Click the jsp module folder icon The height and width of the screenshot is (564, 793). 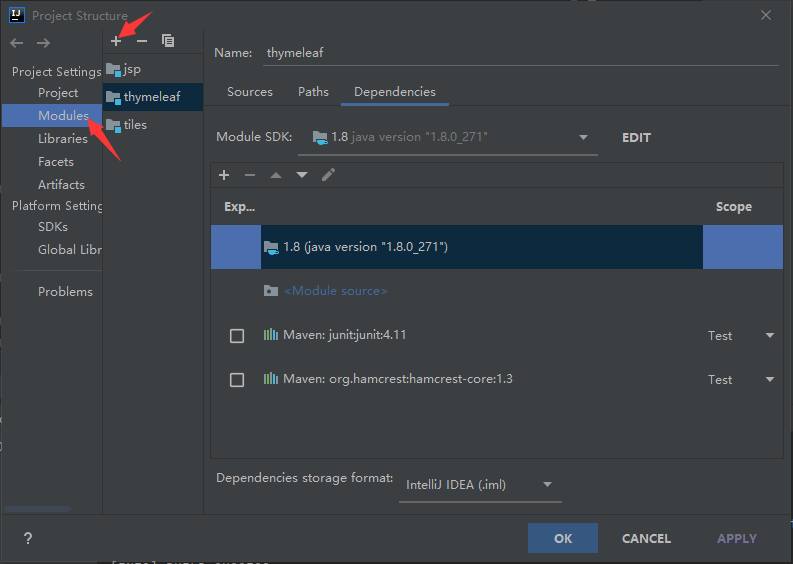point(113,70)
